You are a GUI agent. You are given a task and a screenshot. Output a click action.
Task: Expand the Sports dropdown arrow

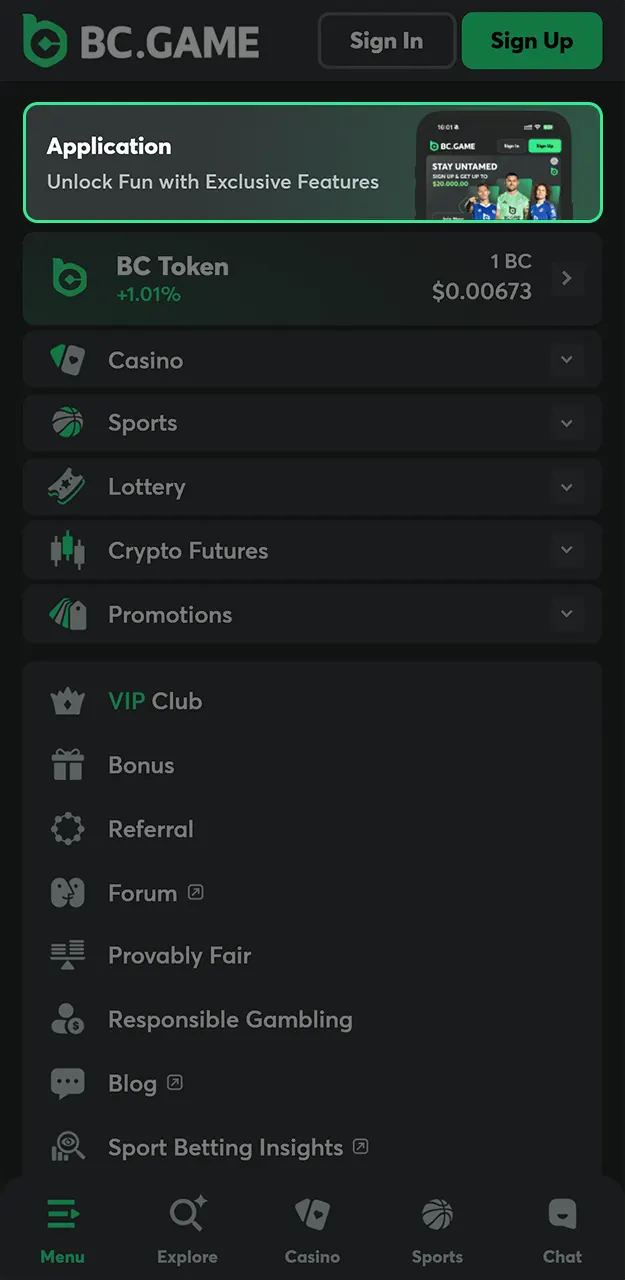point(567,424)
